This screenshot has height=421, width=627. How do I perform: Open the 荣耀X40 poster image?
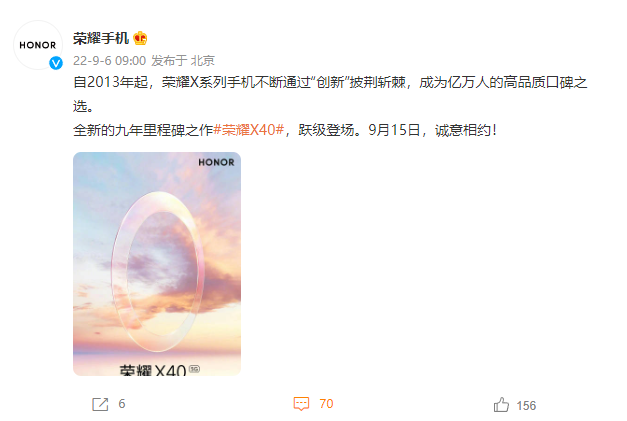coord(157,264)
